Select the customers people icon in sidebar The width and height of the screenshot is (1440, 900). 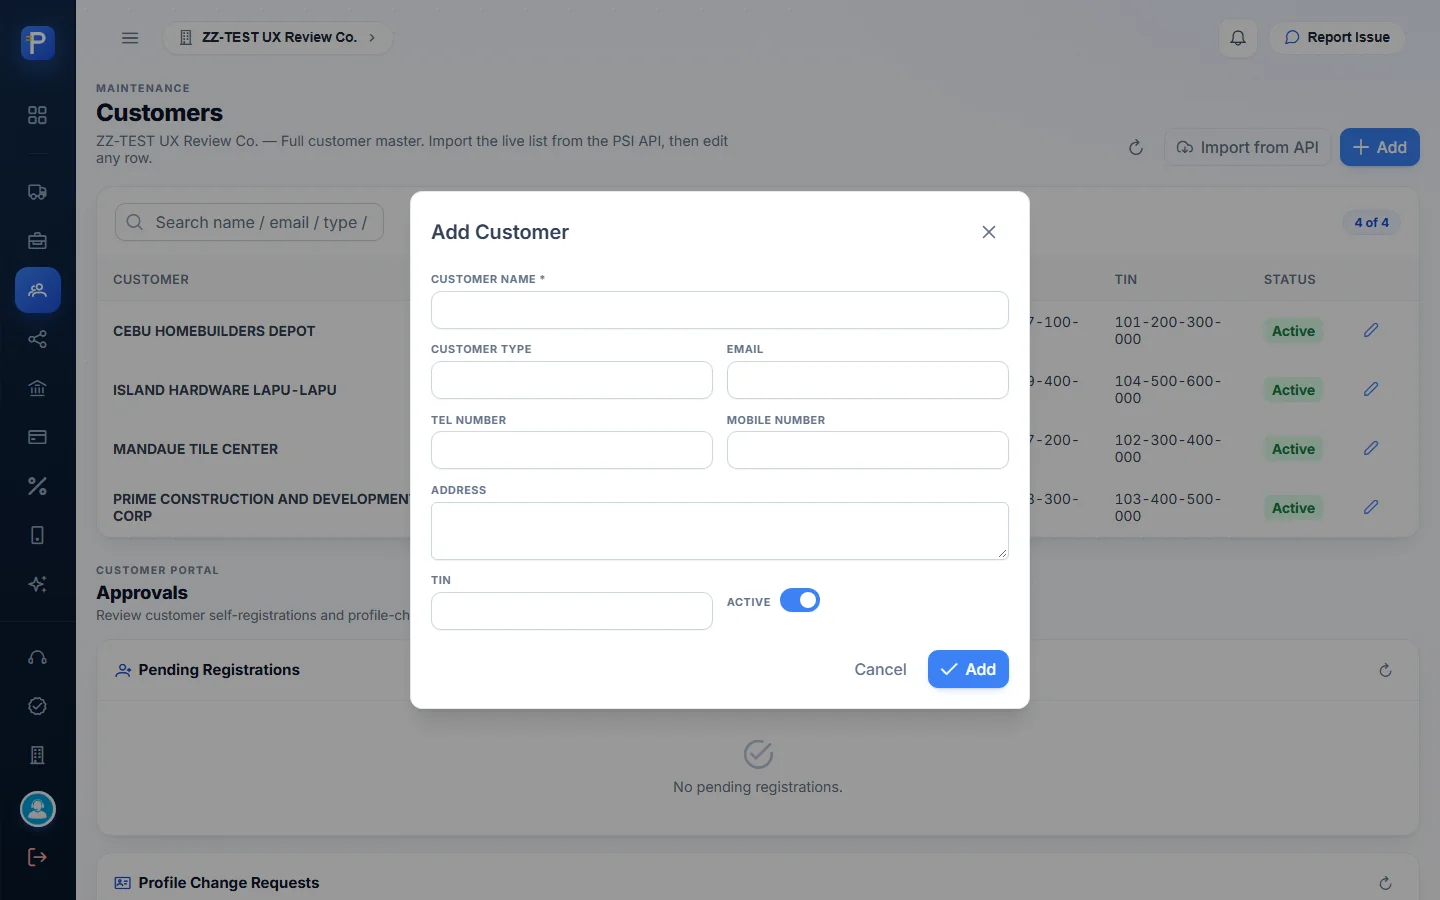[38, 290]
